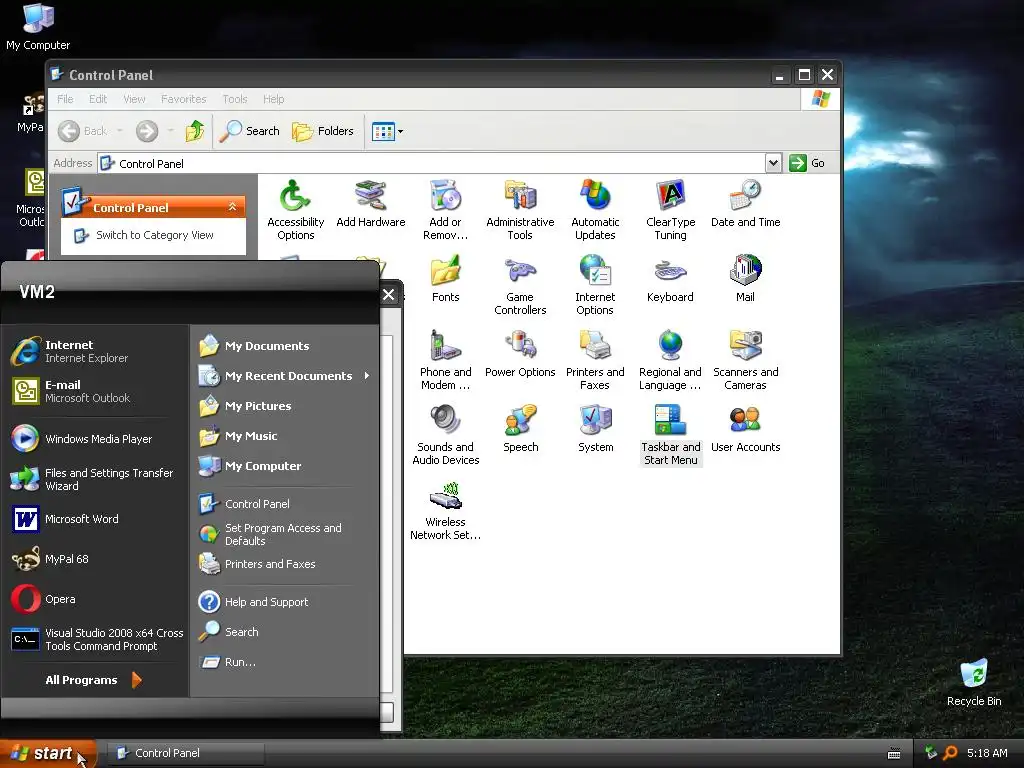Viewport: 1024px width, 768px height.
Task: Open Files and Settings Transfer Wizard
Action: [x=95, y=479]
